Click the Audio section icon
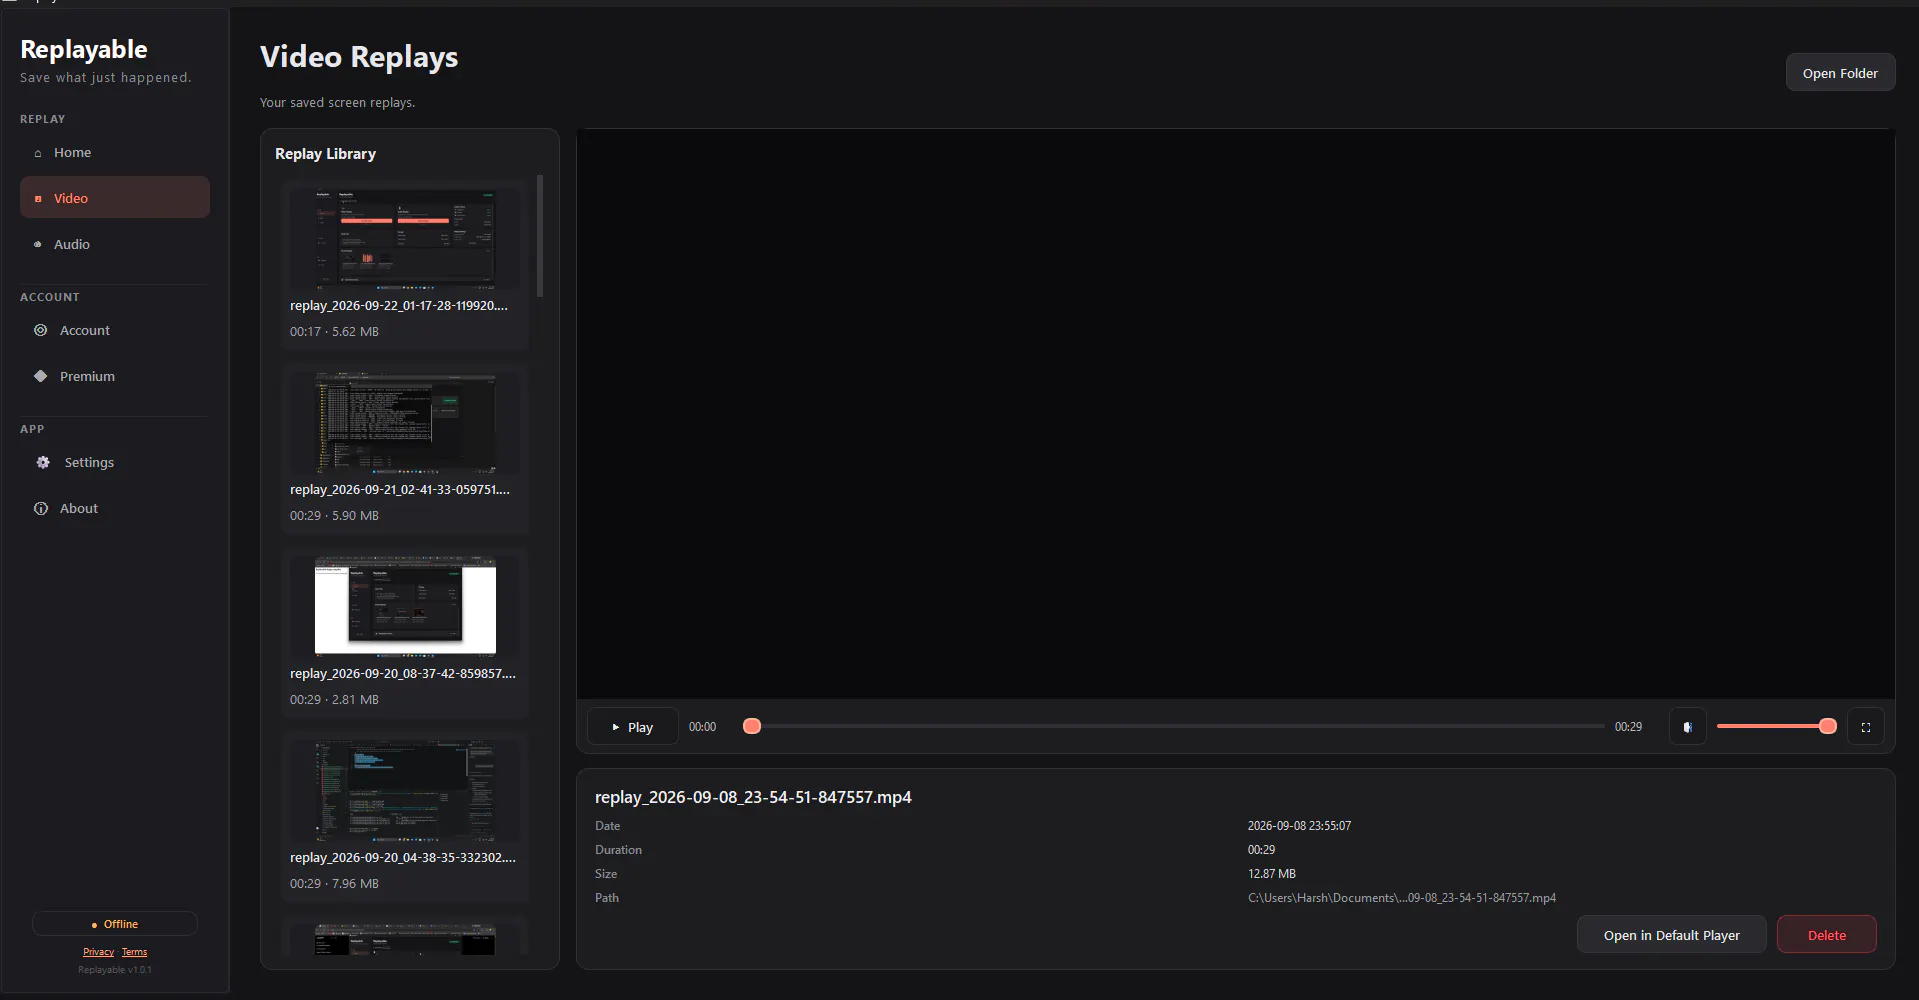Image resolution: width=1919 pixels, height=1000 pixels. coord(38,244)
